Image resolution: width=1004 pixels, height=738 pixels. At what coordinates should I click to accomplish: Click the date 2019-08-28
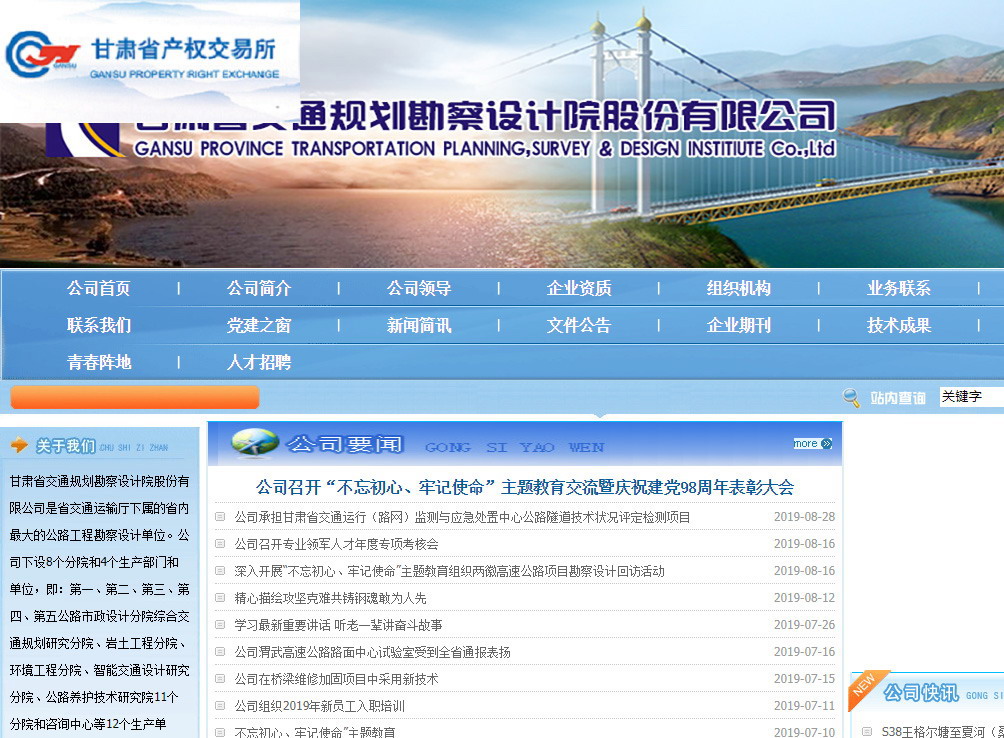[x=804, y=517]
